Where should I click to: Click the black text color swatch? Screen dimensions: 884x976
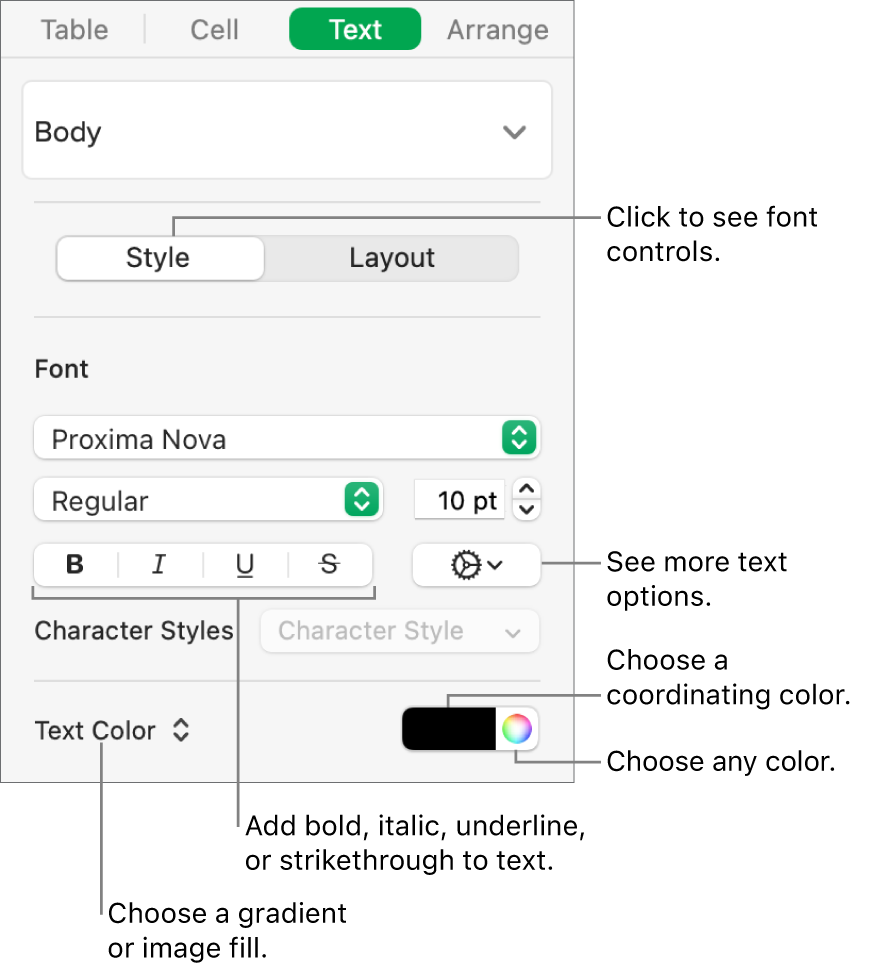449,729
